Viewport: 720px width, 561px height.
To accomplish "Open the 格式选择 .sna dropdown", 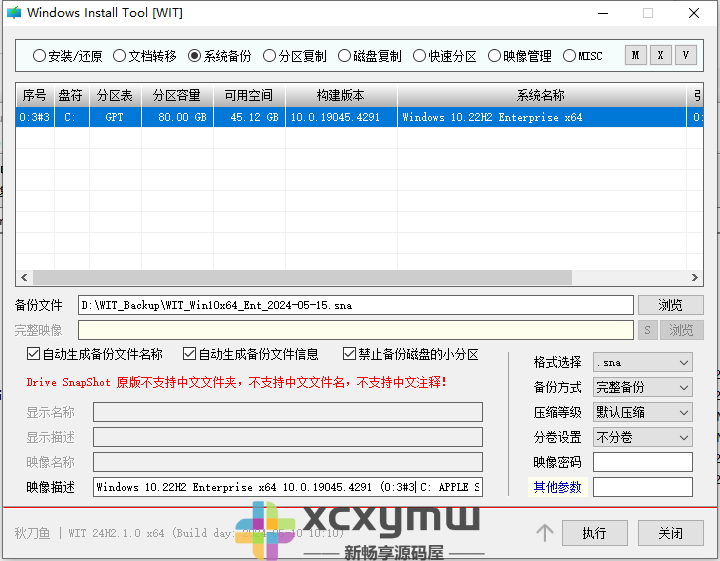I will 642,362.
